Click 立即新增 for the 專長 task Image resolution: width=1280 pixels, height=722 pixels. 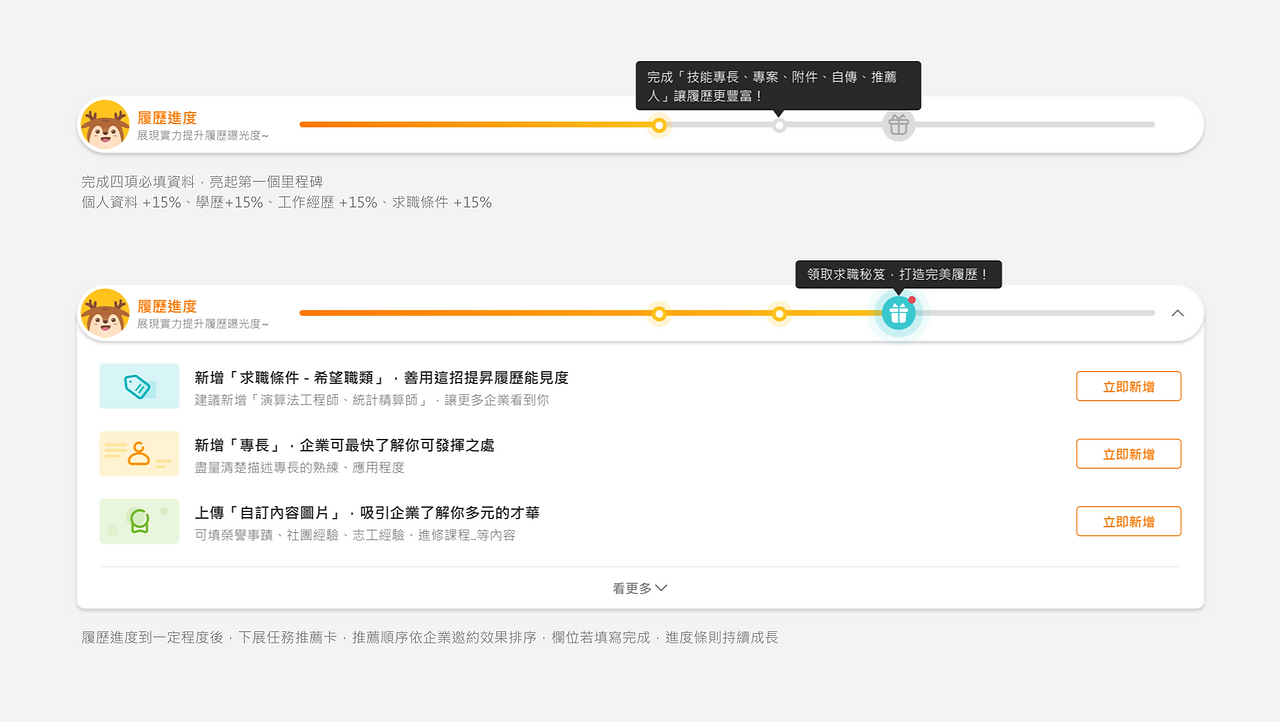point(1128,454)
